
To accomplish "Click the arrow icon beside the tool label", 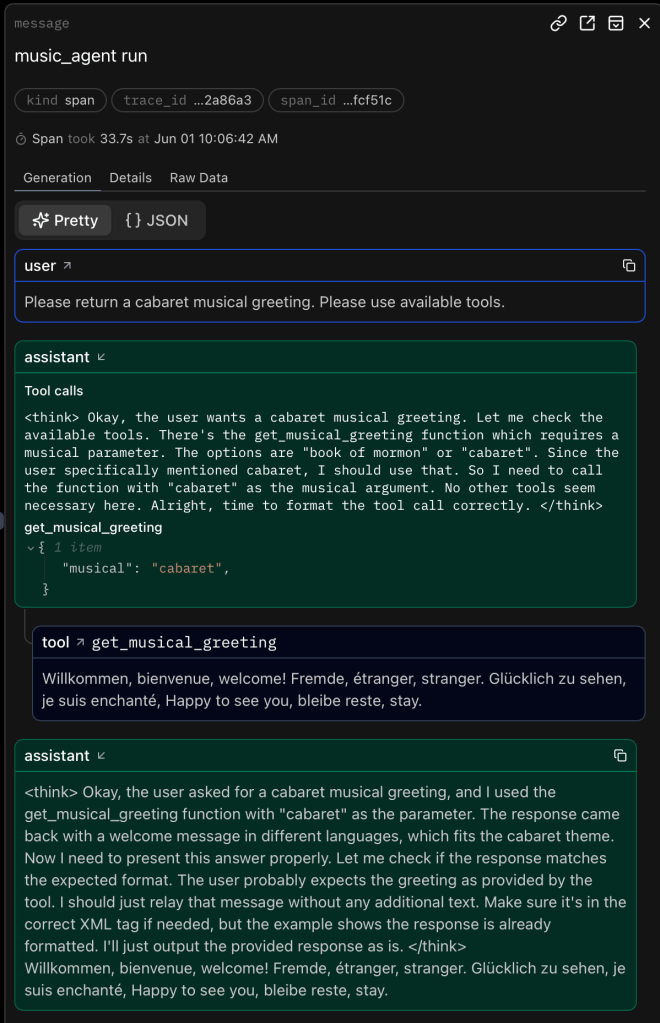I will click(80, 643).
